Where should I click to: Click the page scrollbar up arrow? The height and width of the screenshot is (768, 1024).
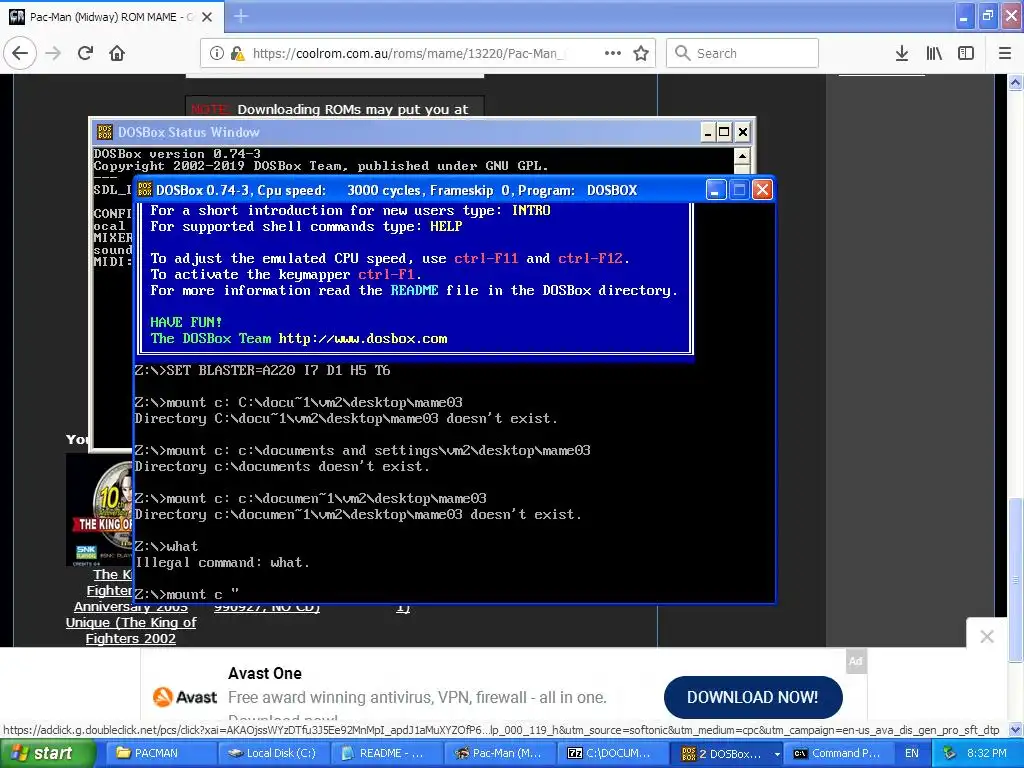1015,82
